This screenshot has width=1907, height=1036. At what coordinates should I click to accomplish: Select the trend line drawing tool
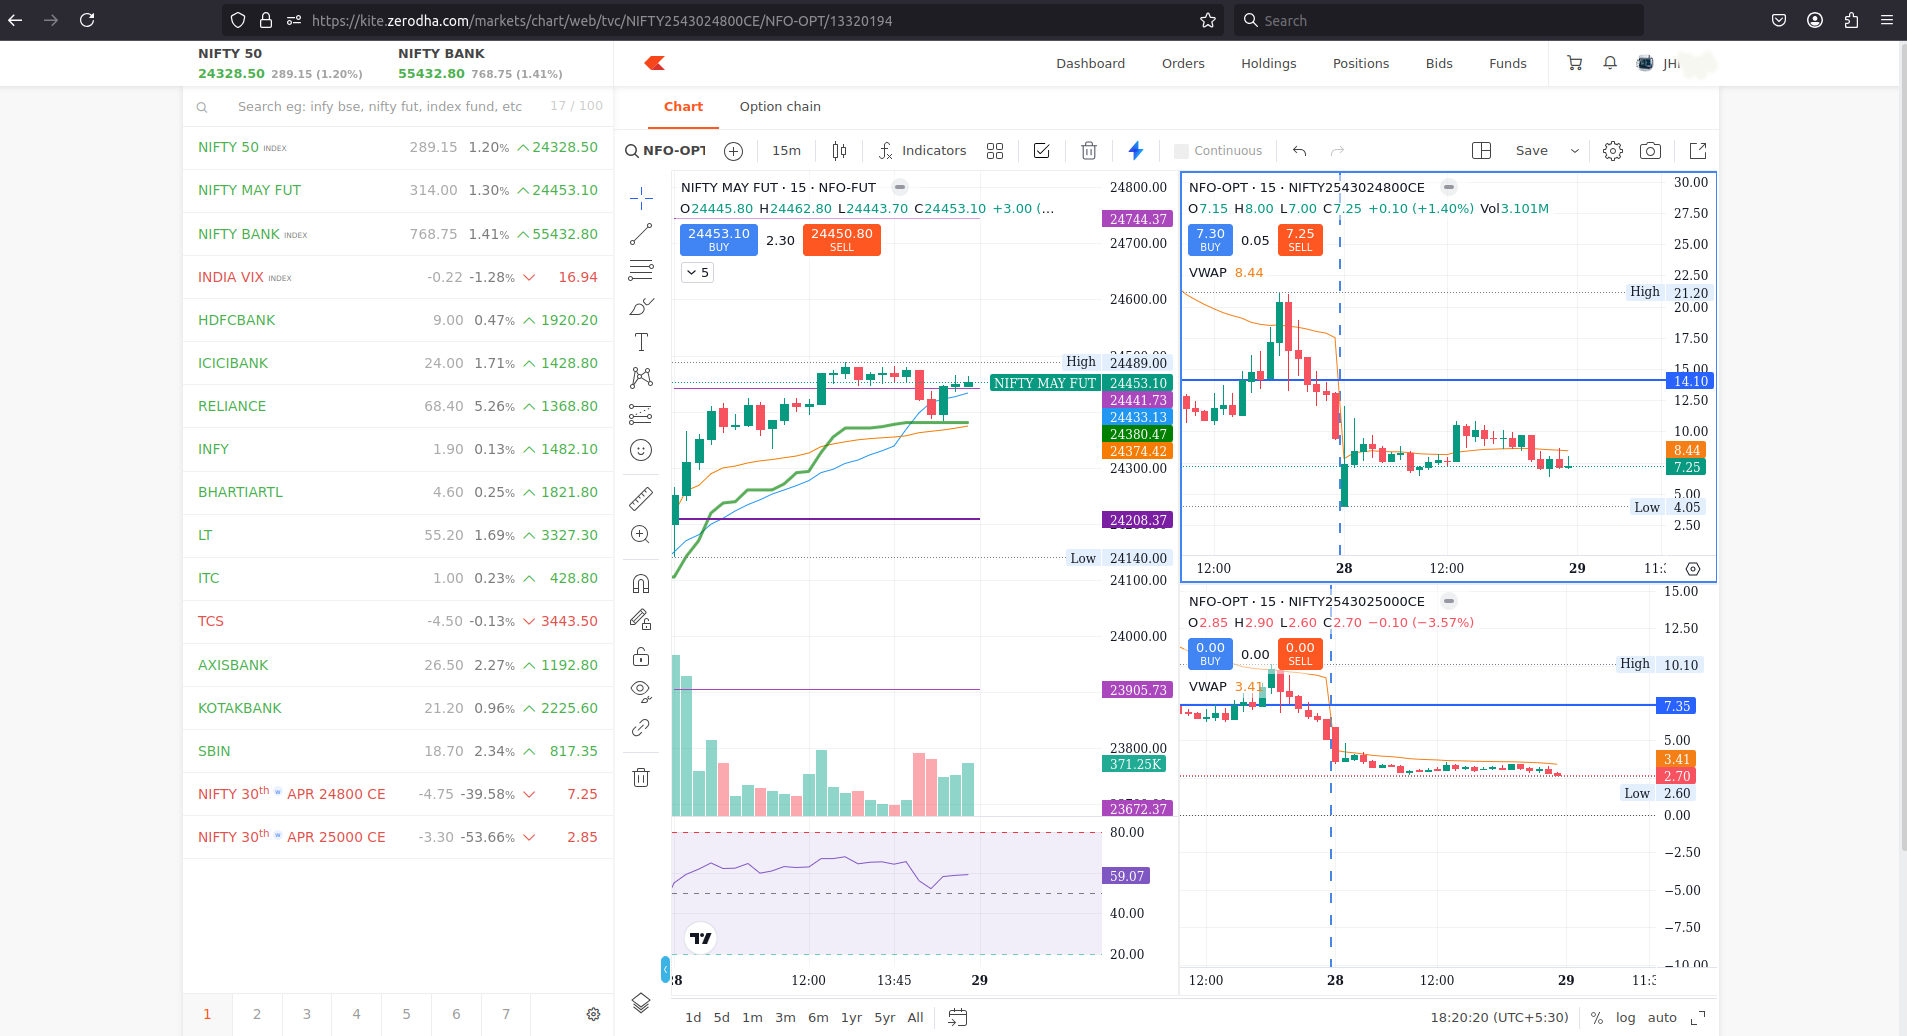click(641, 234)
